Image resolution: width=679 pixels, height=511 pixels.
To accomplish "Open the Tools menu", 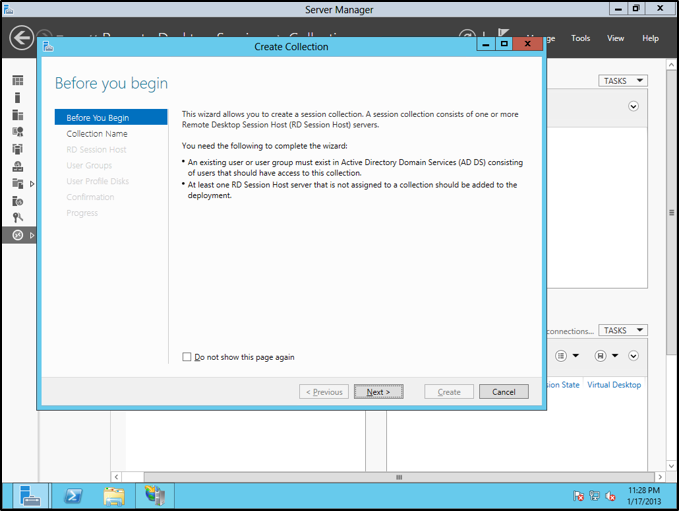I will point(580,38).
